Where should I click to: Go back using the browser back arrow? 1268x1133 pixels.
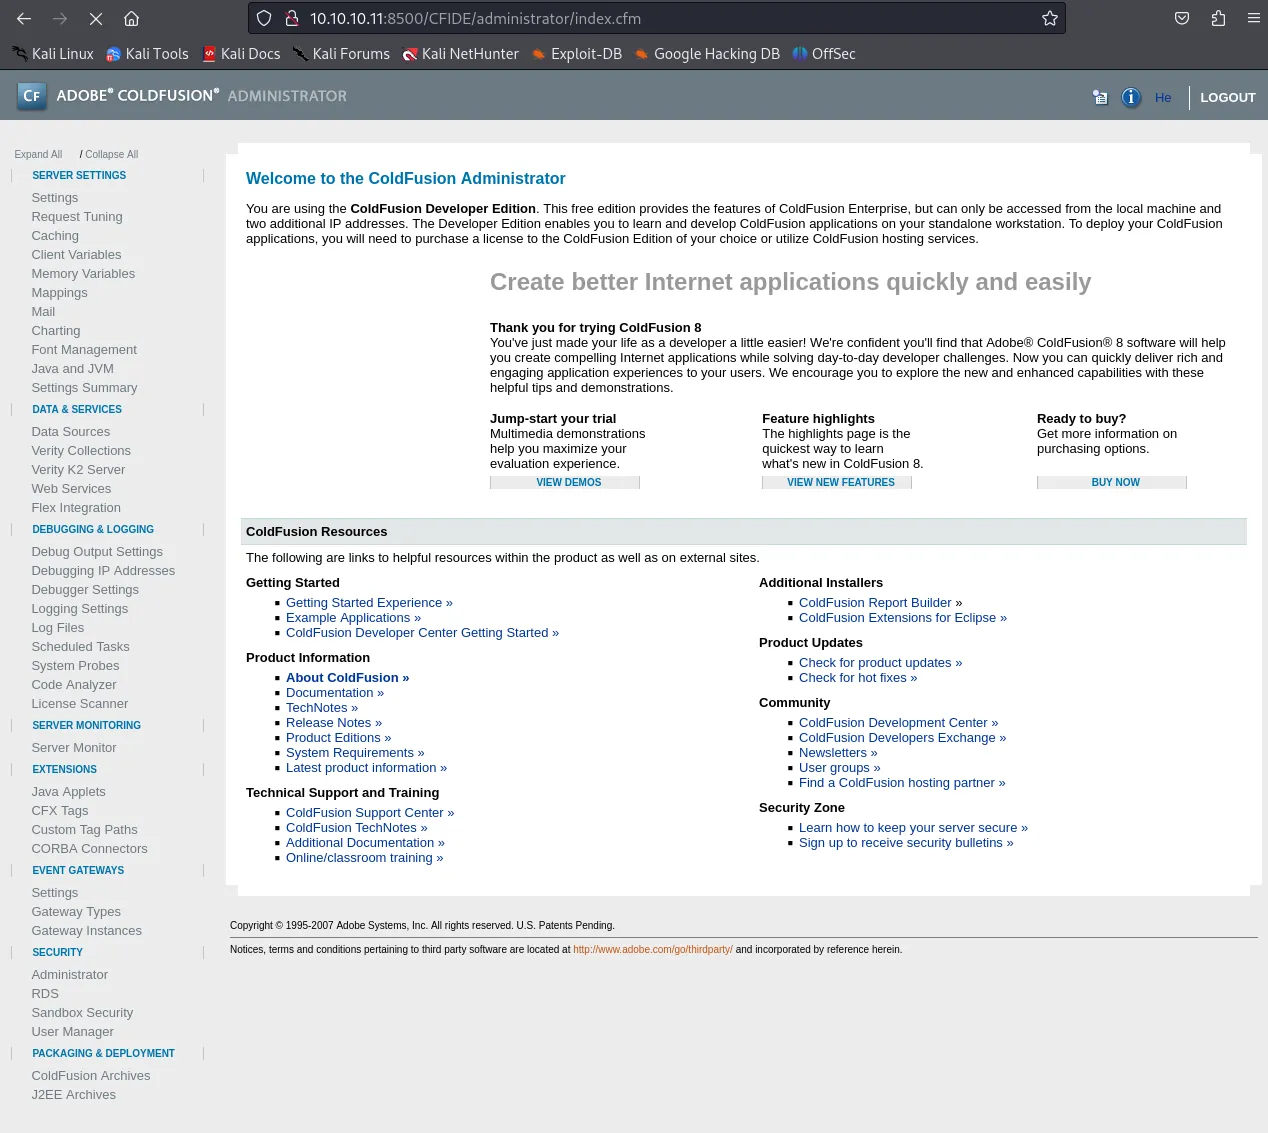coord(24,18)
